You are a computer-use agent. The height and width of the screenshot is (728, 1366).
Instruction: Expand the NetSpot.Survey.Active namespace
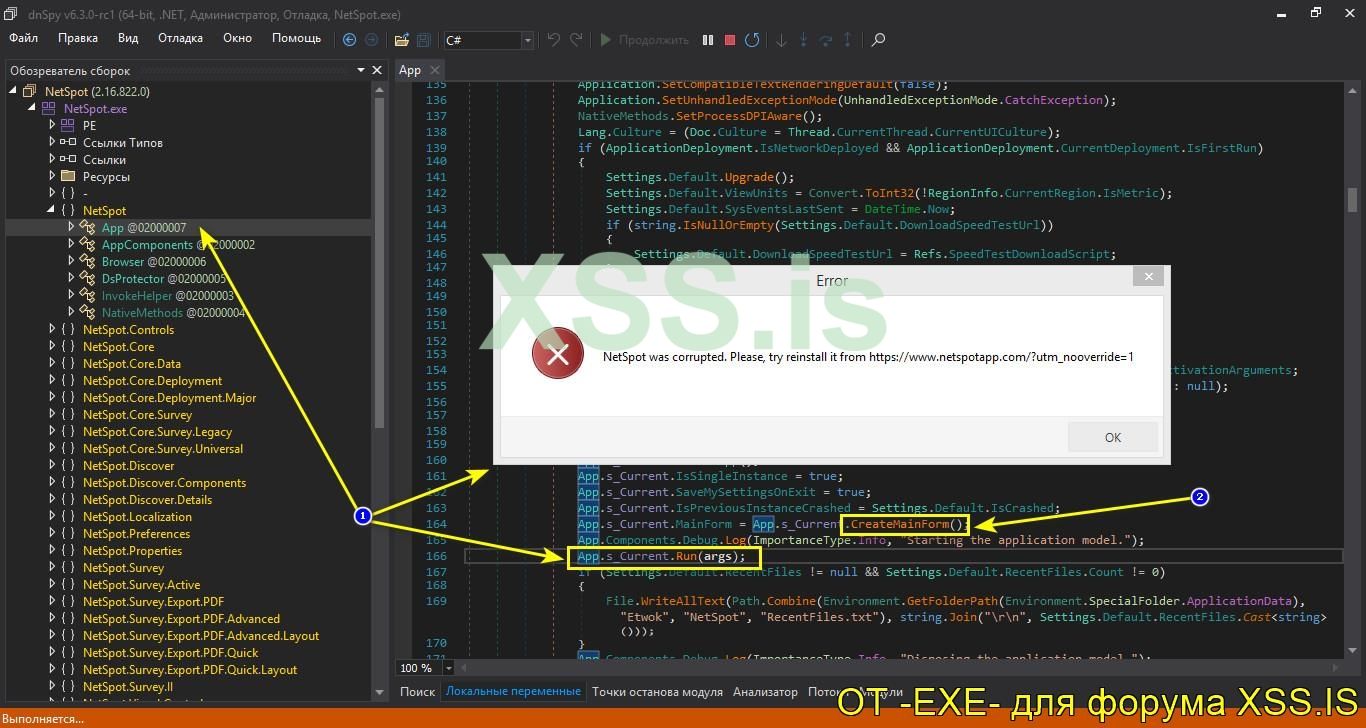52,584
